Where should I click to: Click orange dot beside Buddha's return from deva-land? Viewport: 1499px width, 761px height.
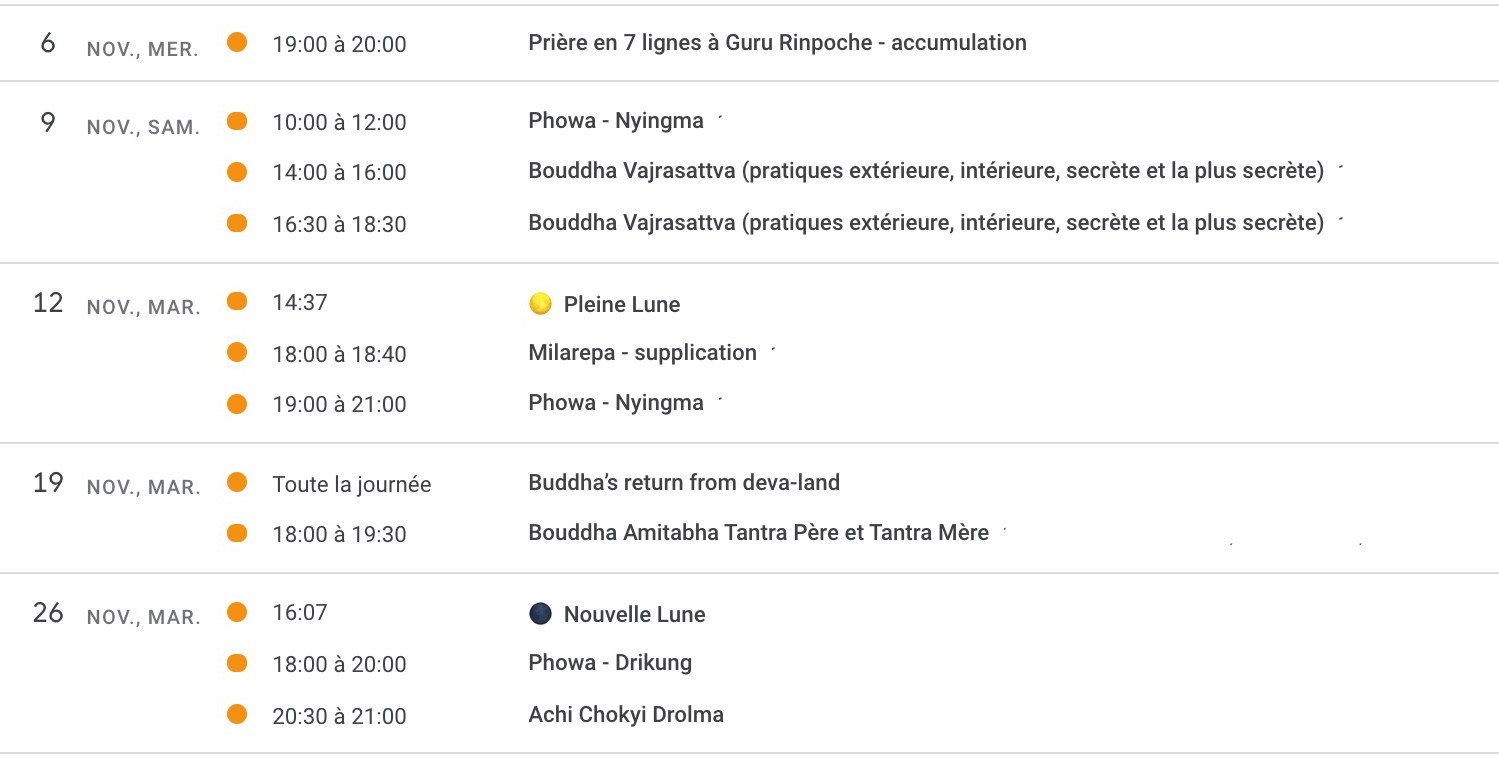pyautogui.click(x=237, y=483)
